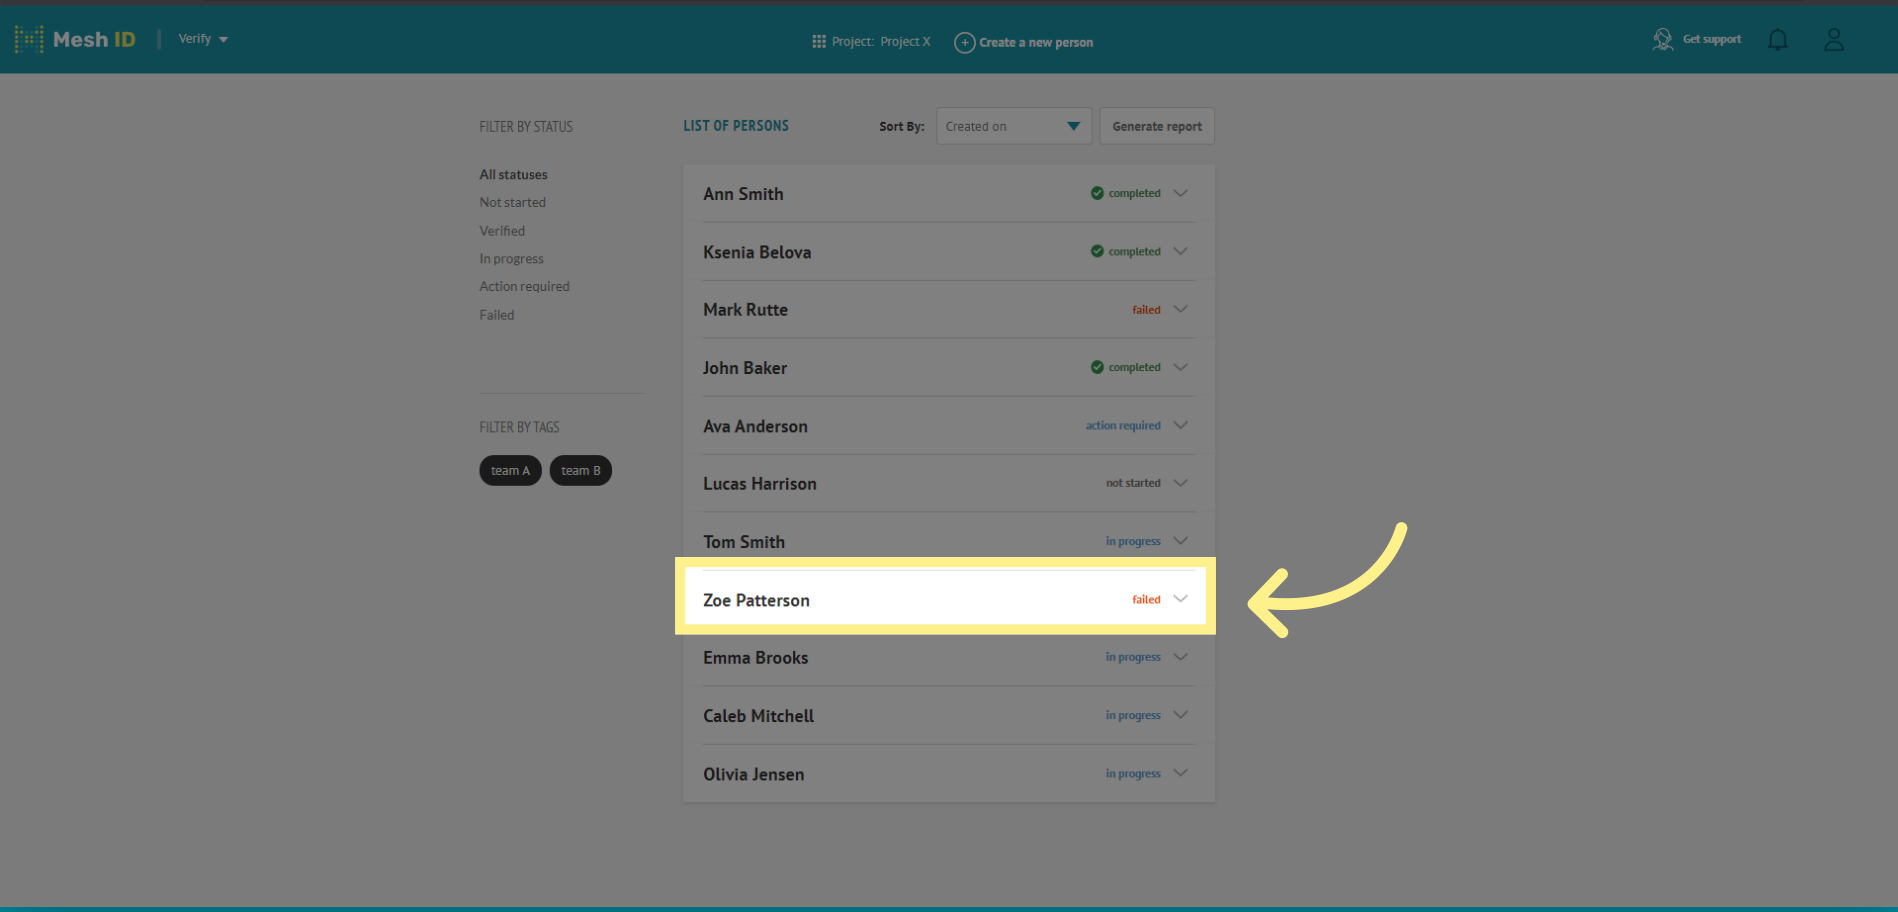Open the Created on sort dropdown

[x=1013, y=126]
